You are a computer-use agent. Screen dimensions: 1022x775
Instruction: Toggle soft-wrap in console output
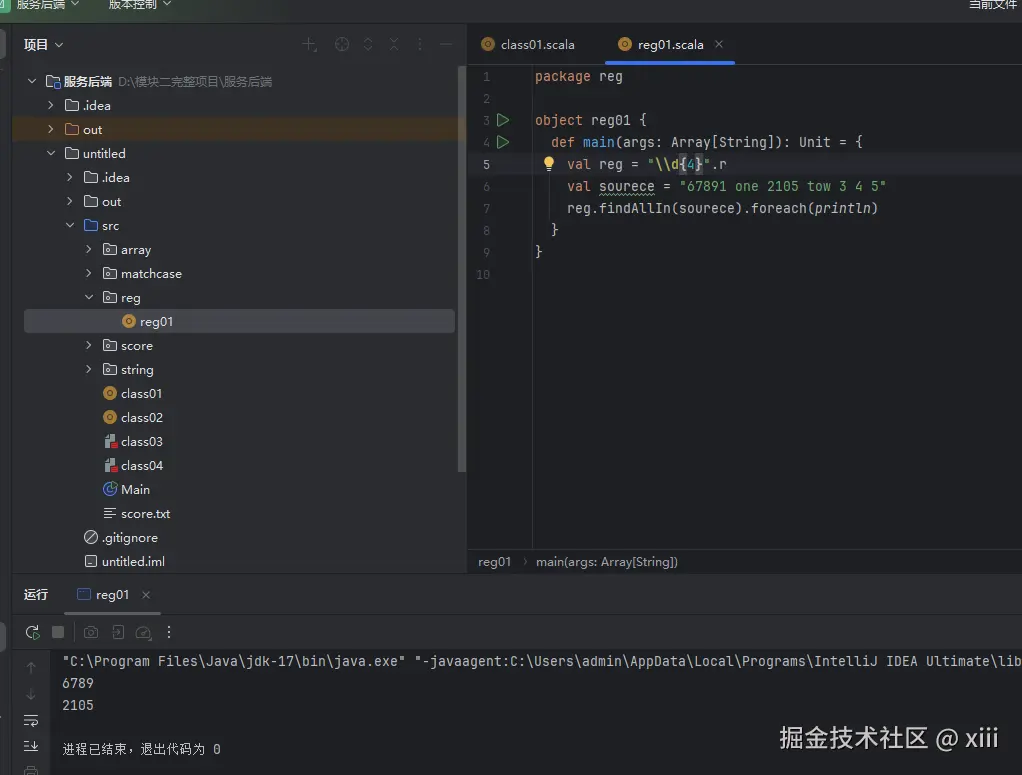31,721
